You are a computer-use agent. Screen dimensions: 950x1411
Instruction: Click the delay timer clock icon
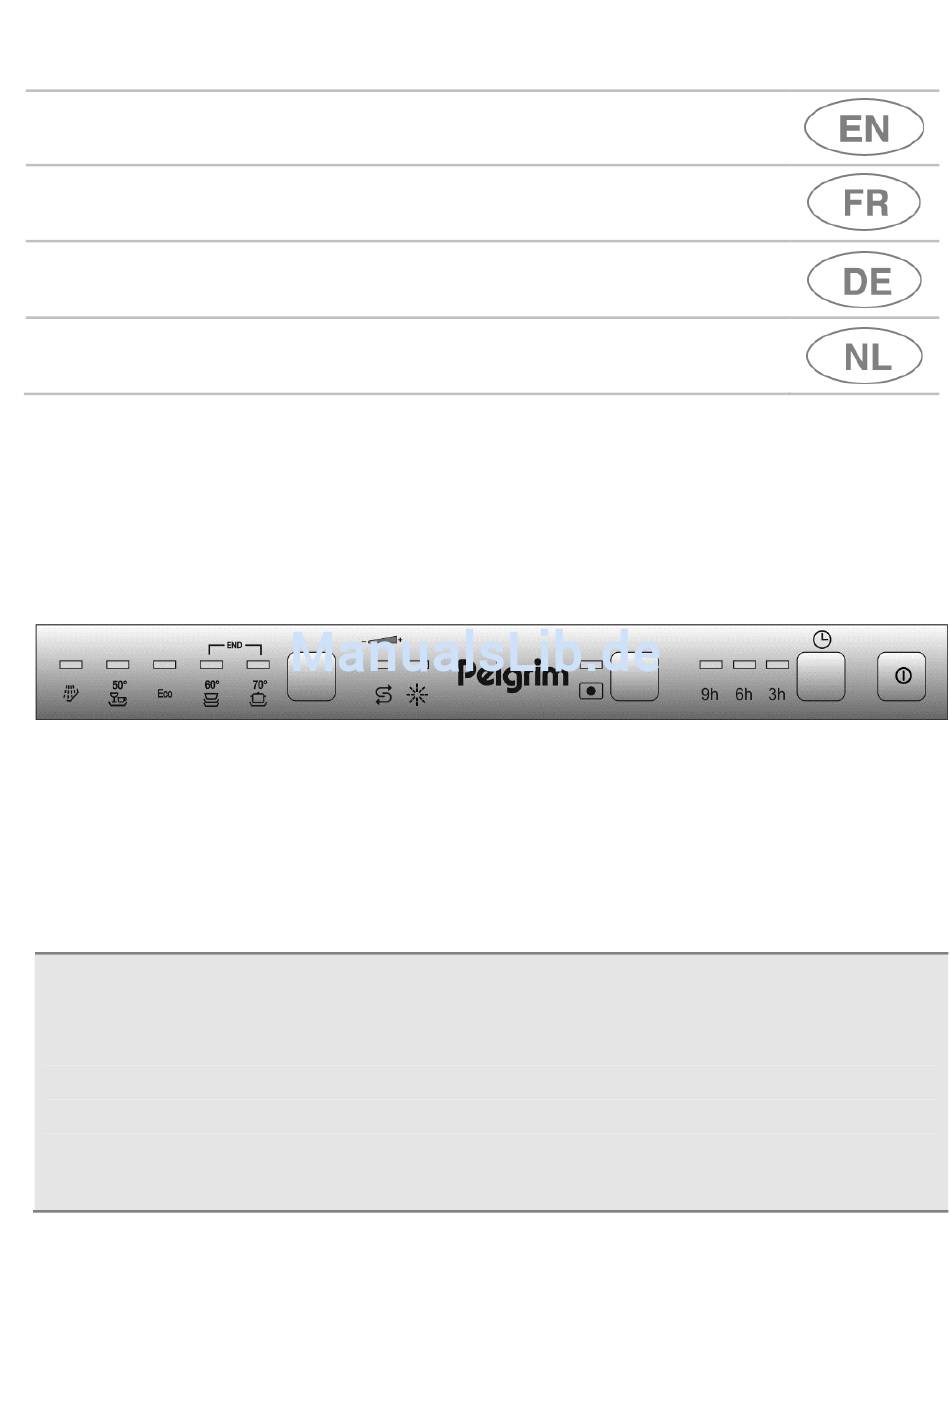tap(822, 639)
